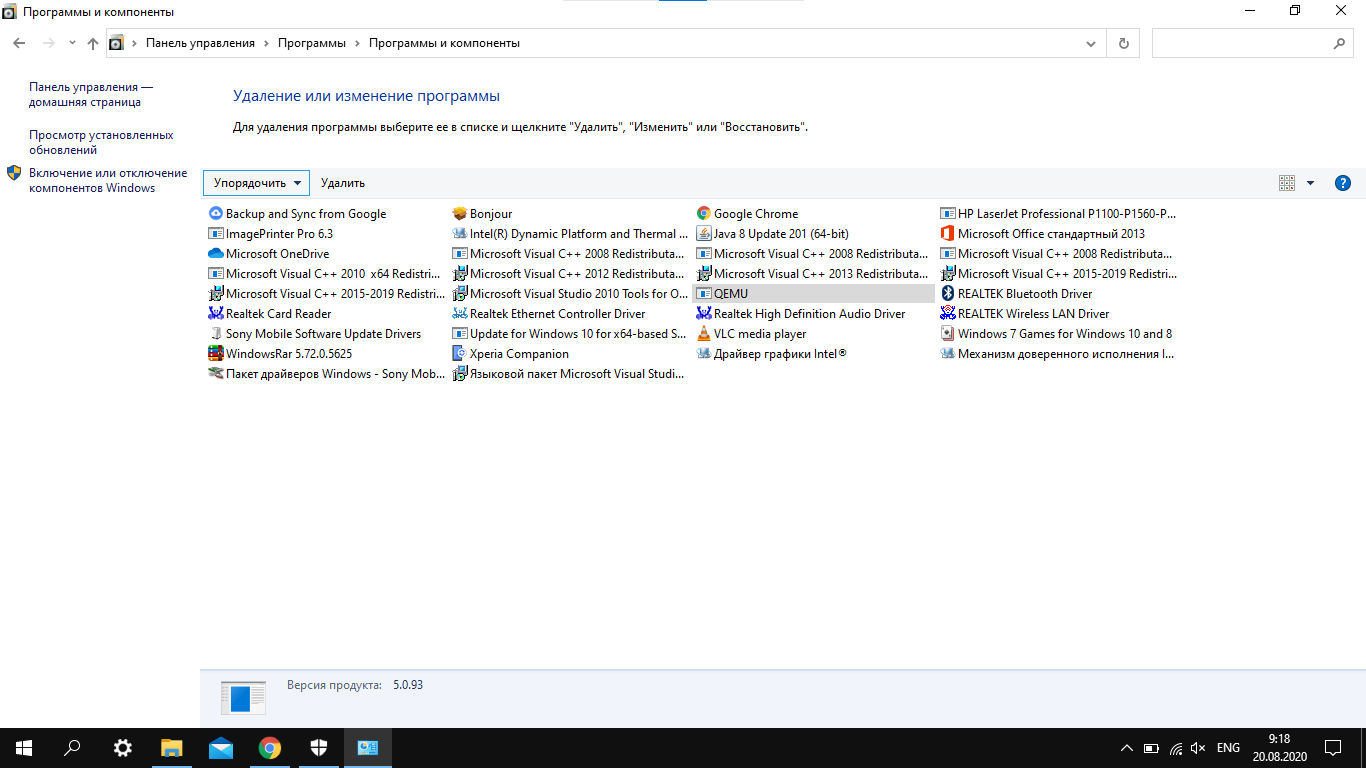The width and height of the screenshot is (1366, 768).
Task: Click the Microsoft Office 2013 icon
Action: tap(948, 233)
